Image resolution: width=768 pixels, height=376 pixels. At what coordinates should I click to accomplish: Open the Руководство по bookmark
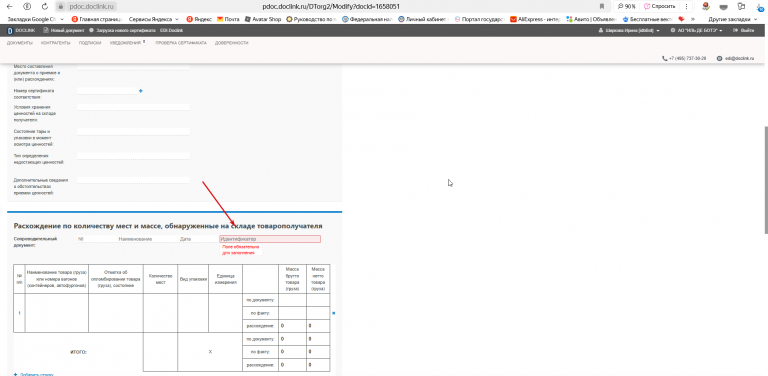point(311,19)
